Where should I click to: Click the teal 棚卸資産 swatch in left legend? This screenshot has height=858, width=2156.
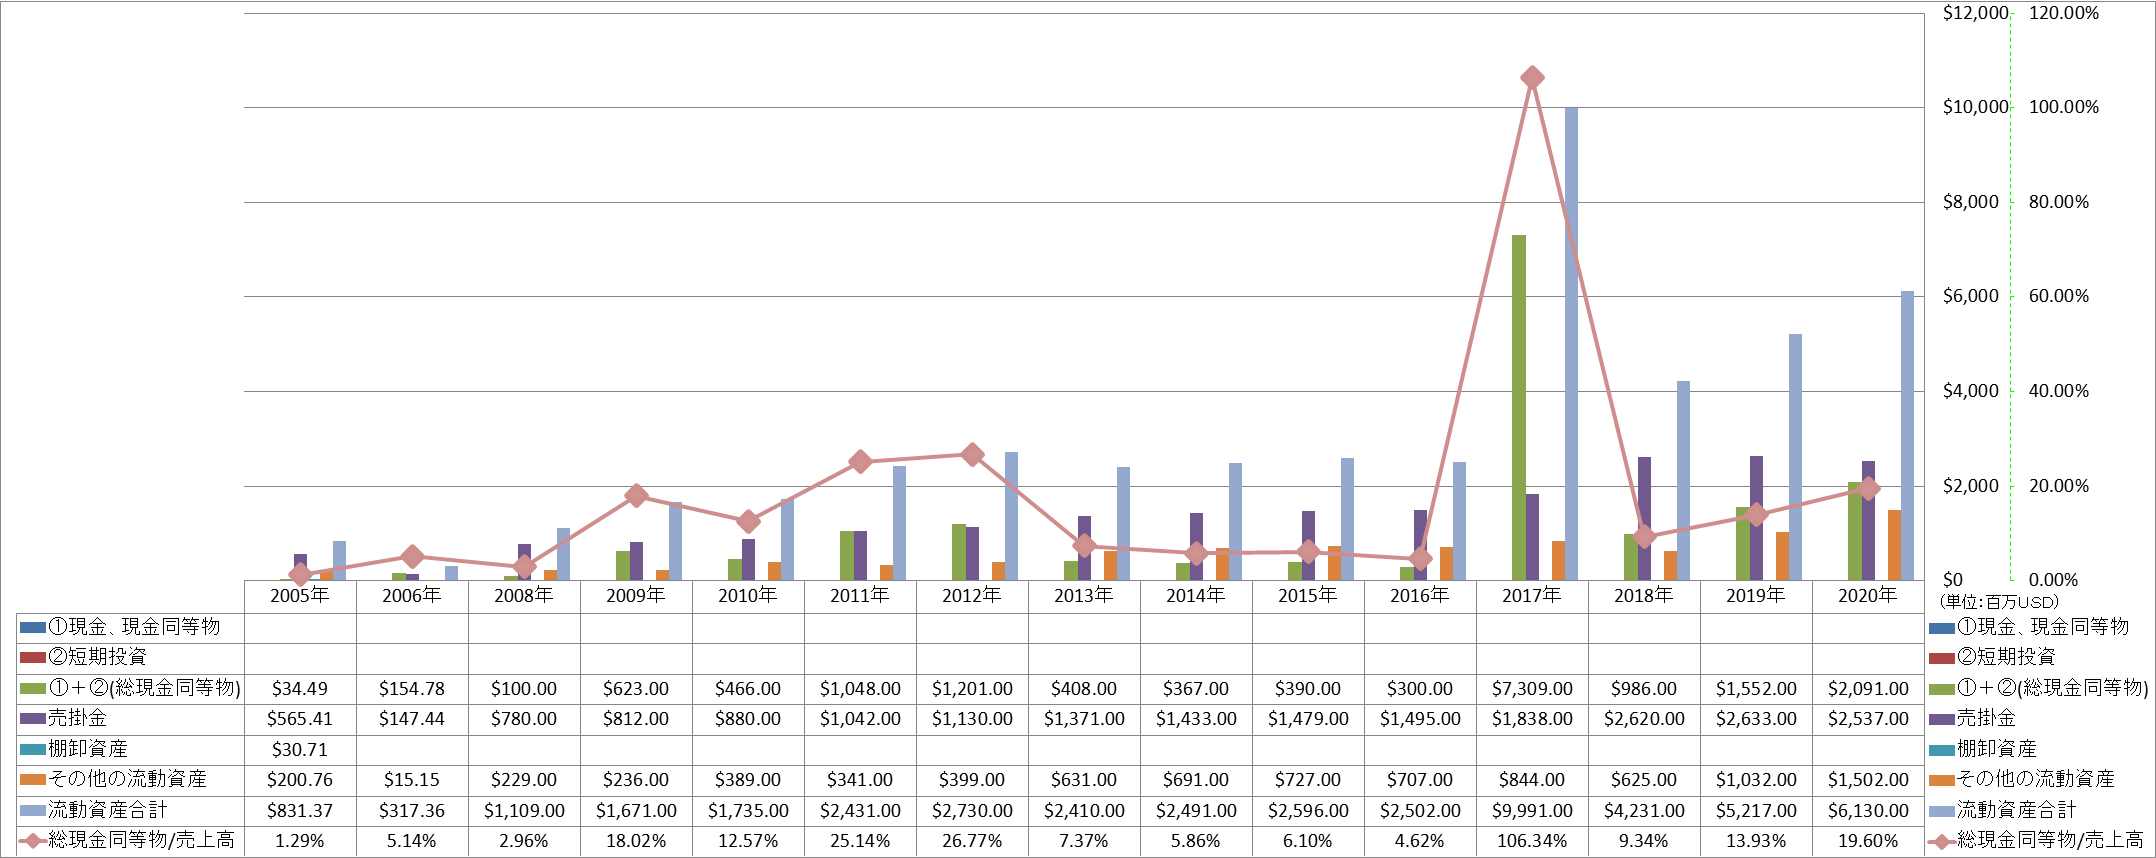coord(32,750)
